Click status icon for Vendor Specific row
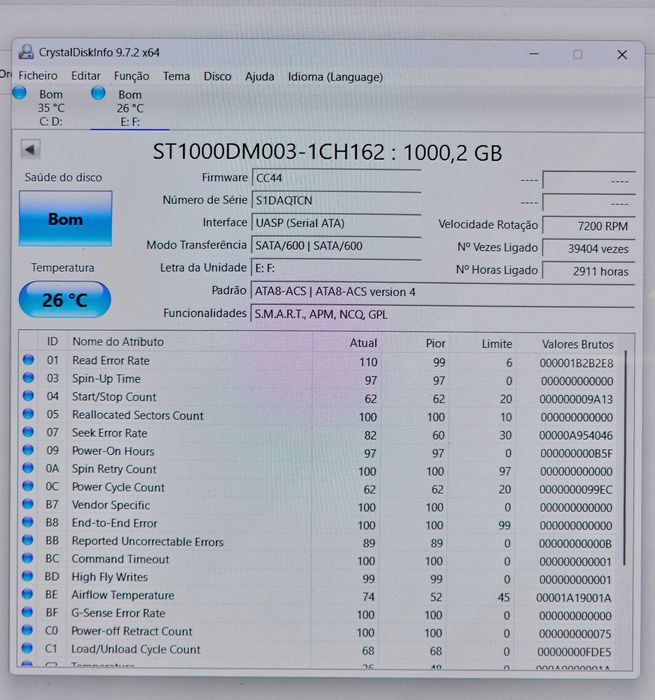 pos(28,504)
